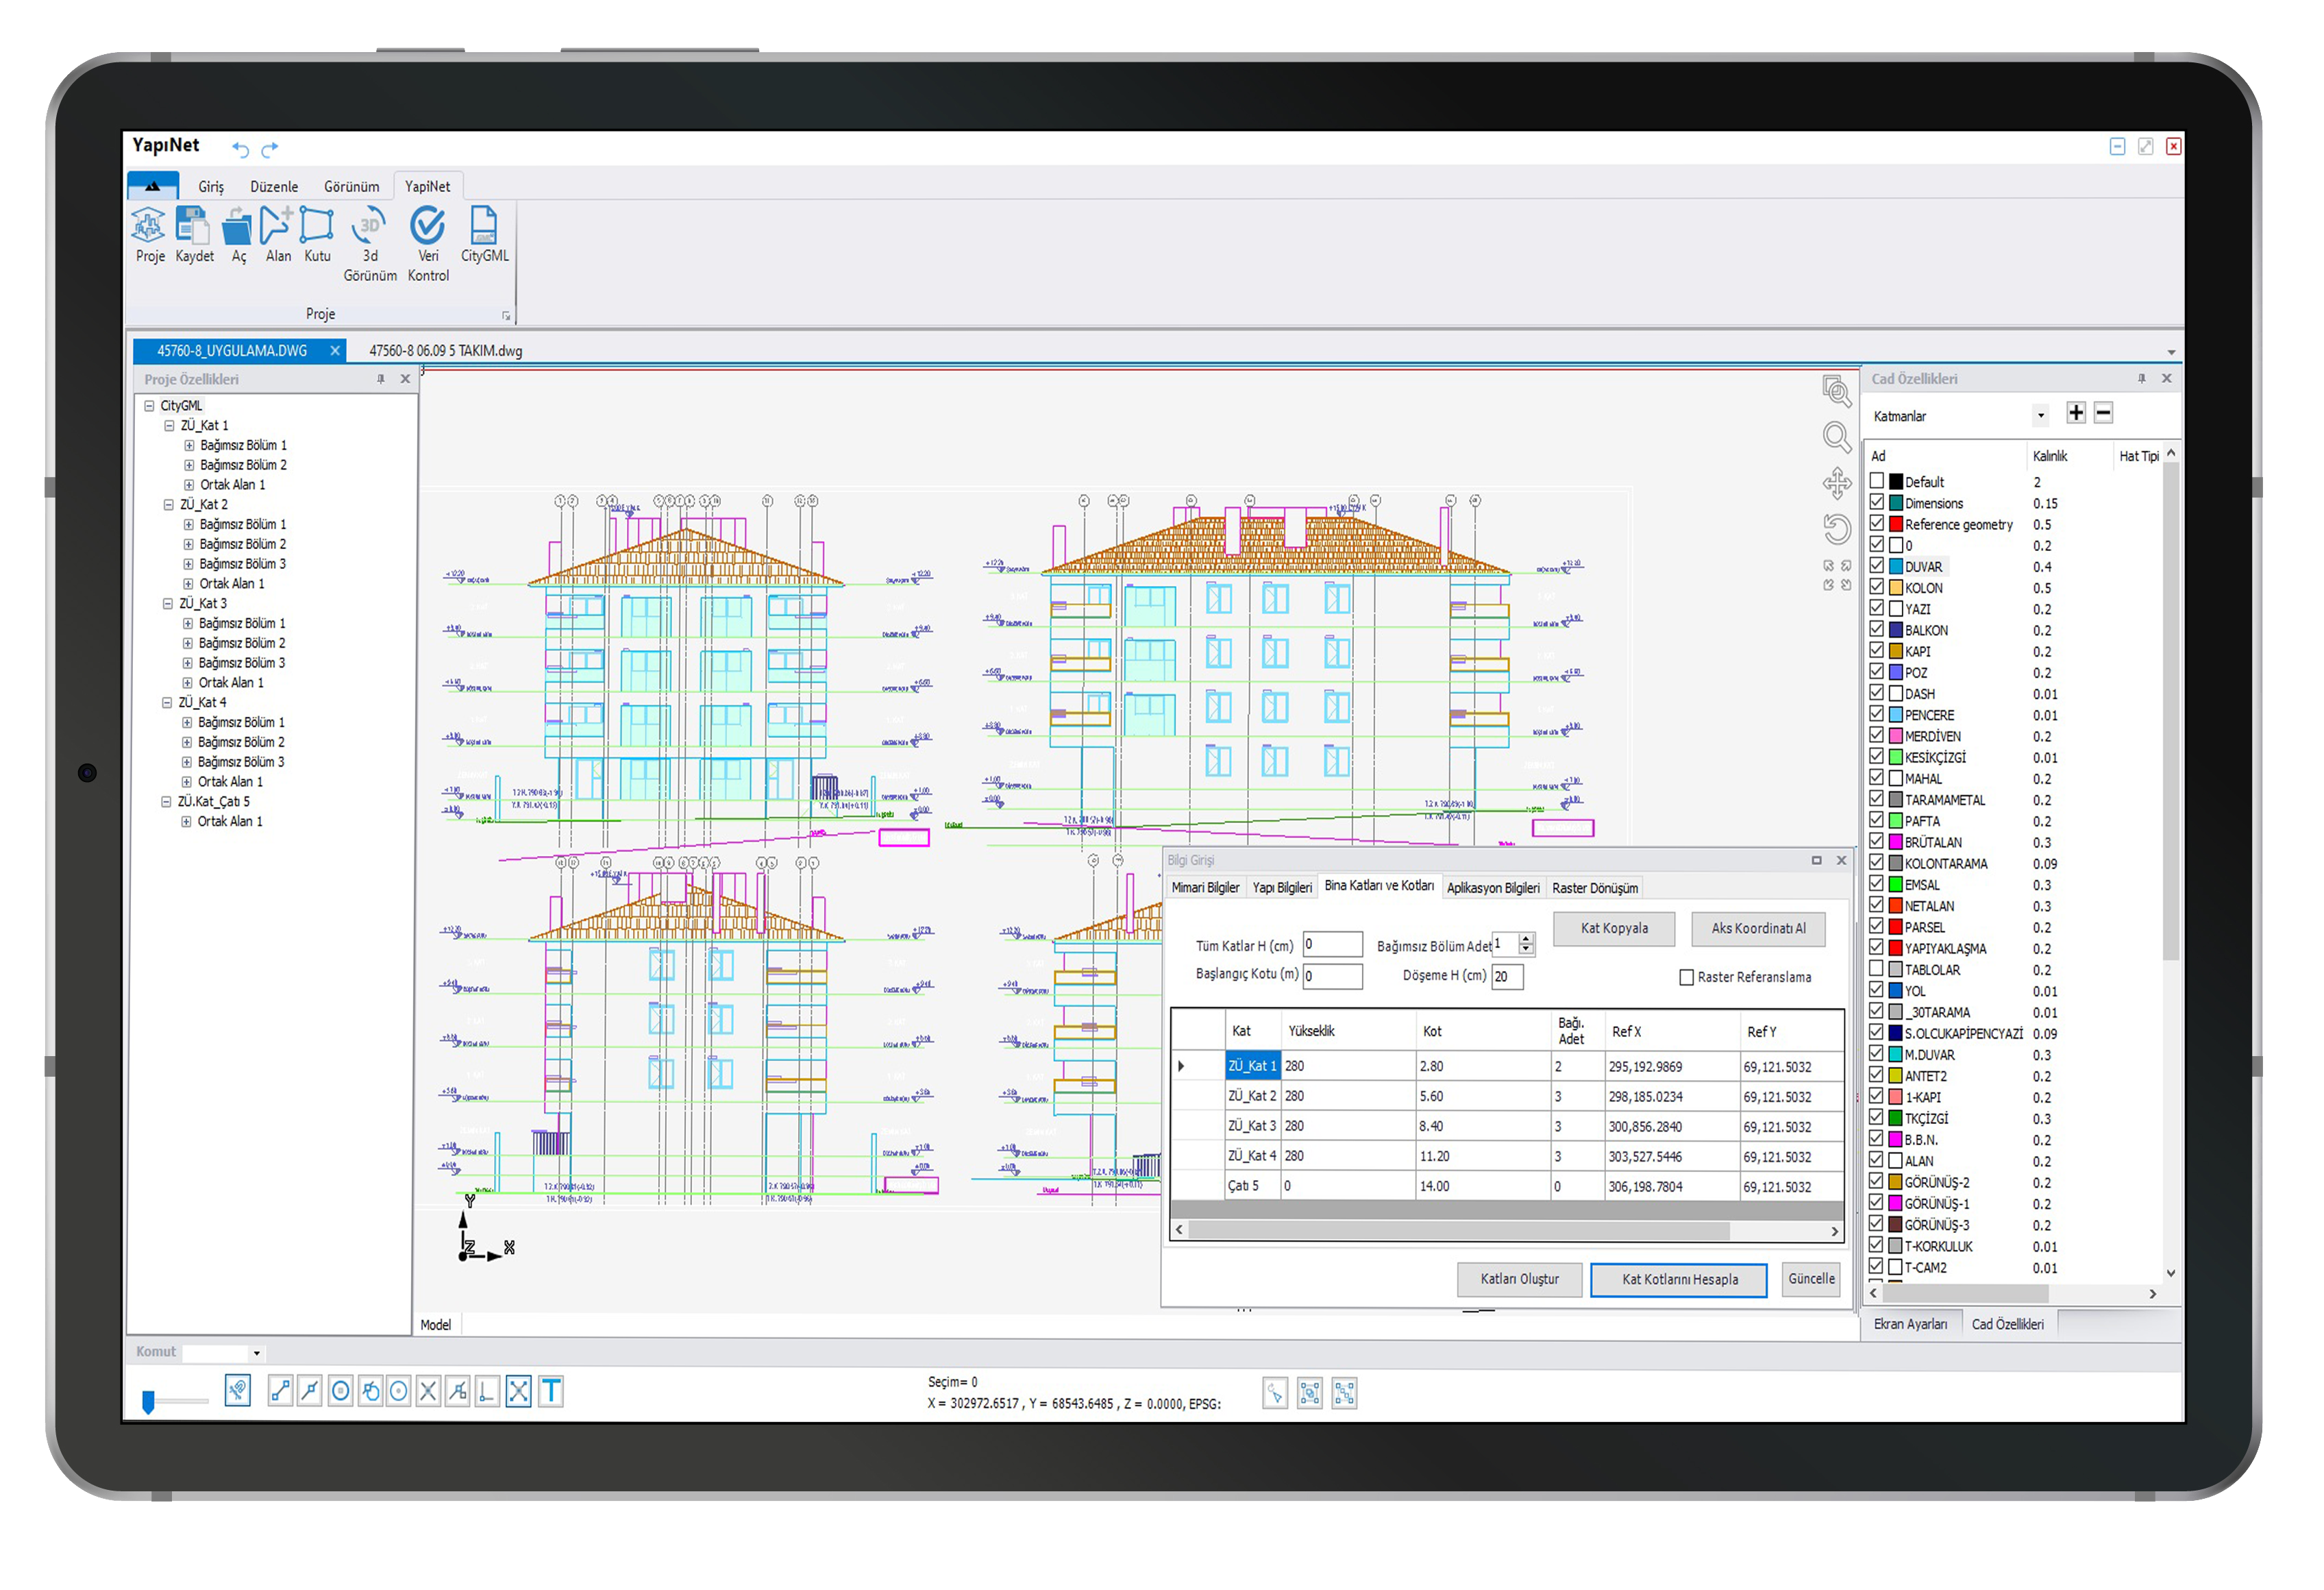Open the Görünüm ribbon tab
This screenshot has width=2324, height=1590.
351,187
